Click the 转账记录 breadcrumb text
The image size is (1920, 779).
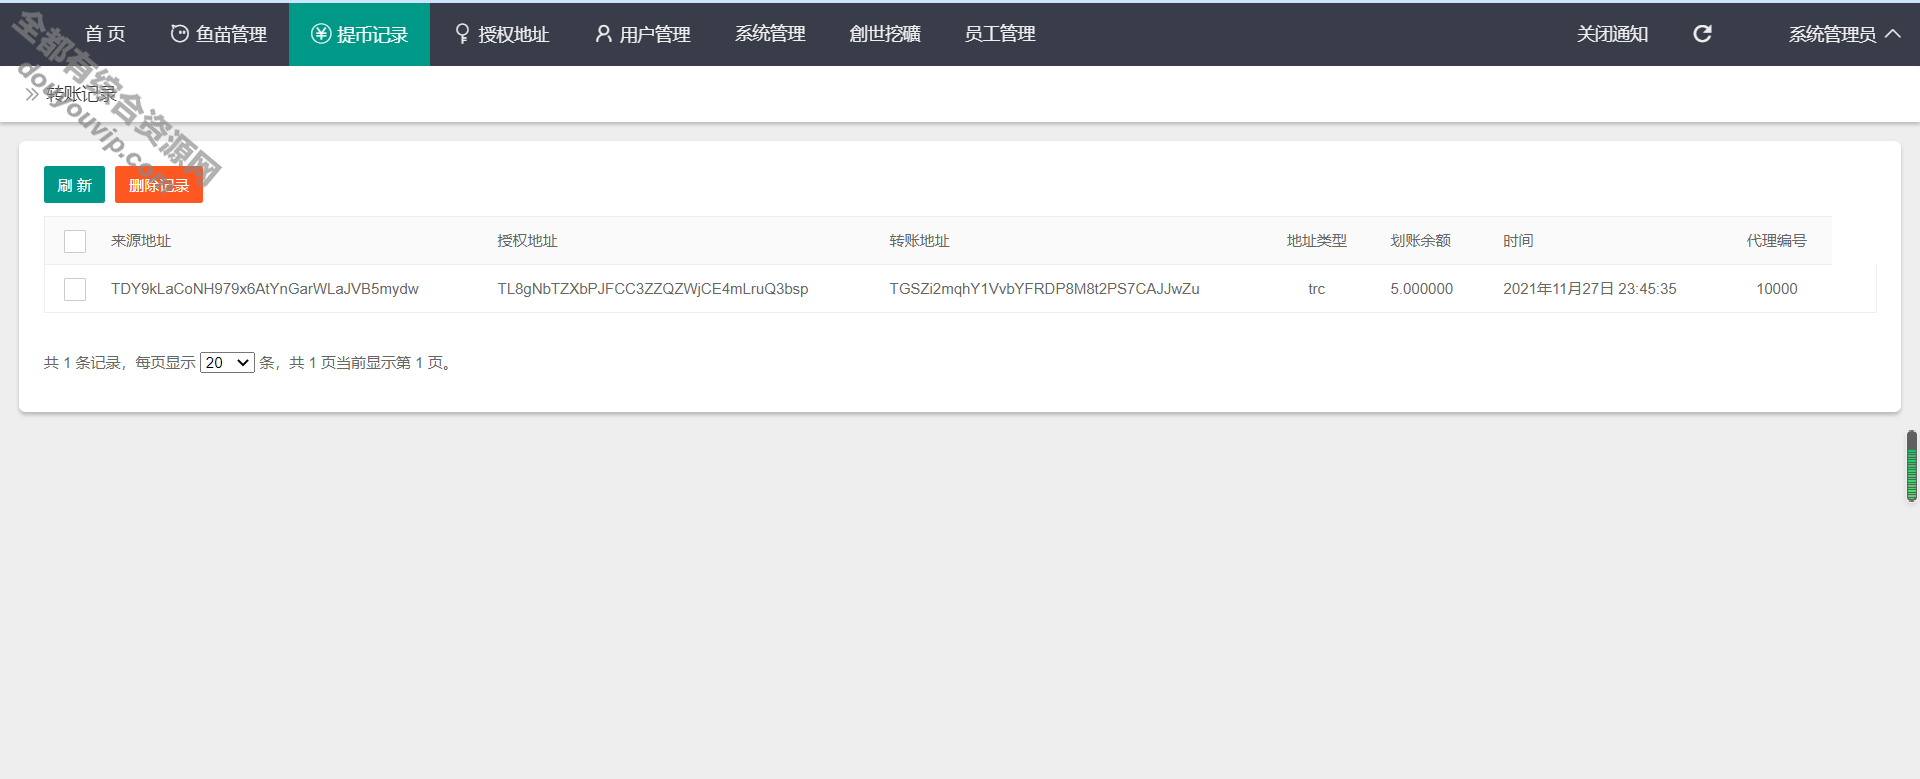[82, 94]
